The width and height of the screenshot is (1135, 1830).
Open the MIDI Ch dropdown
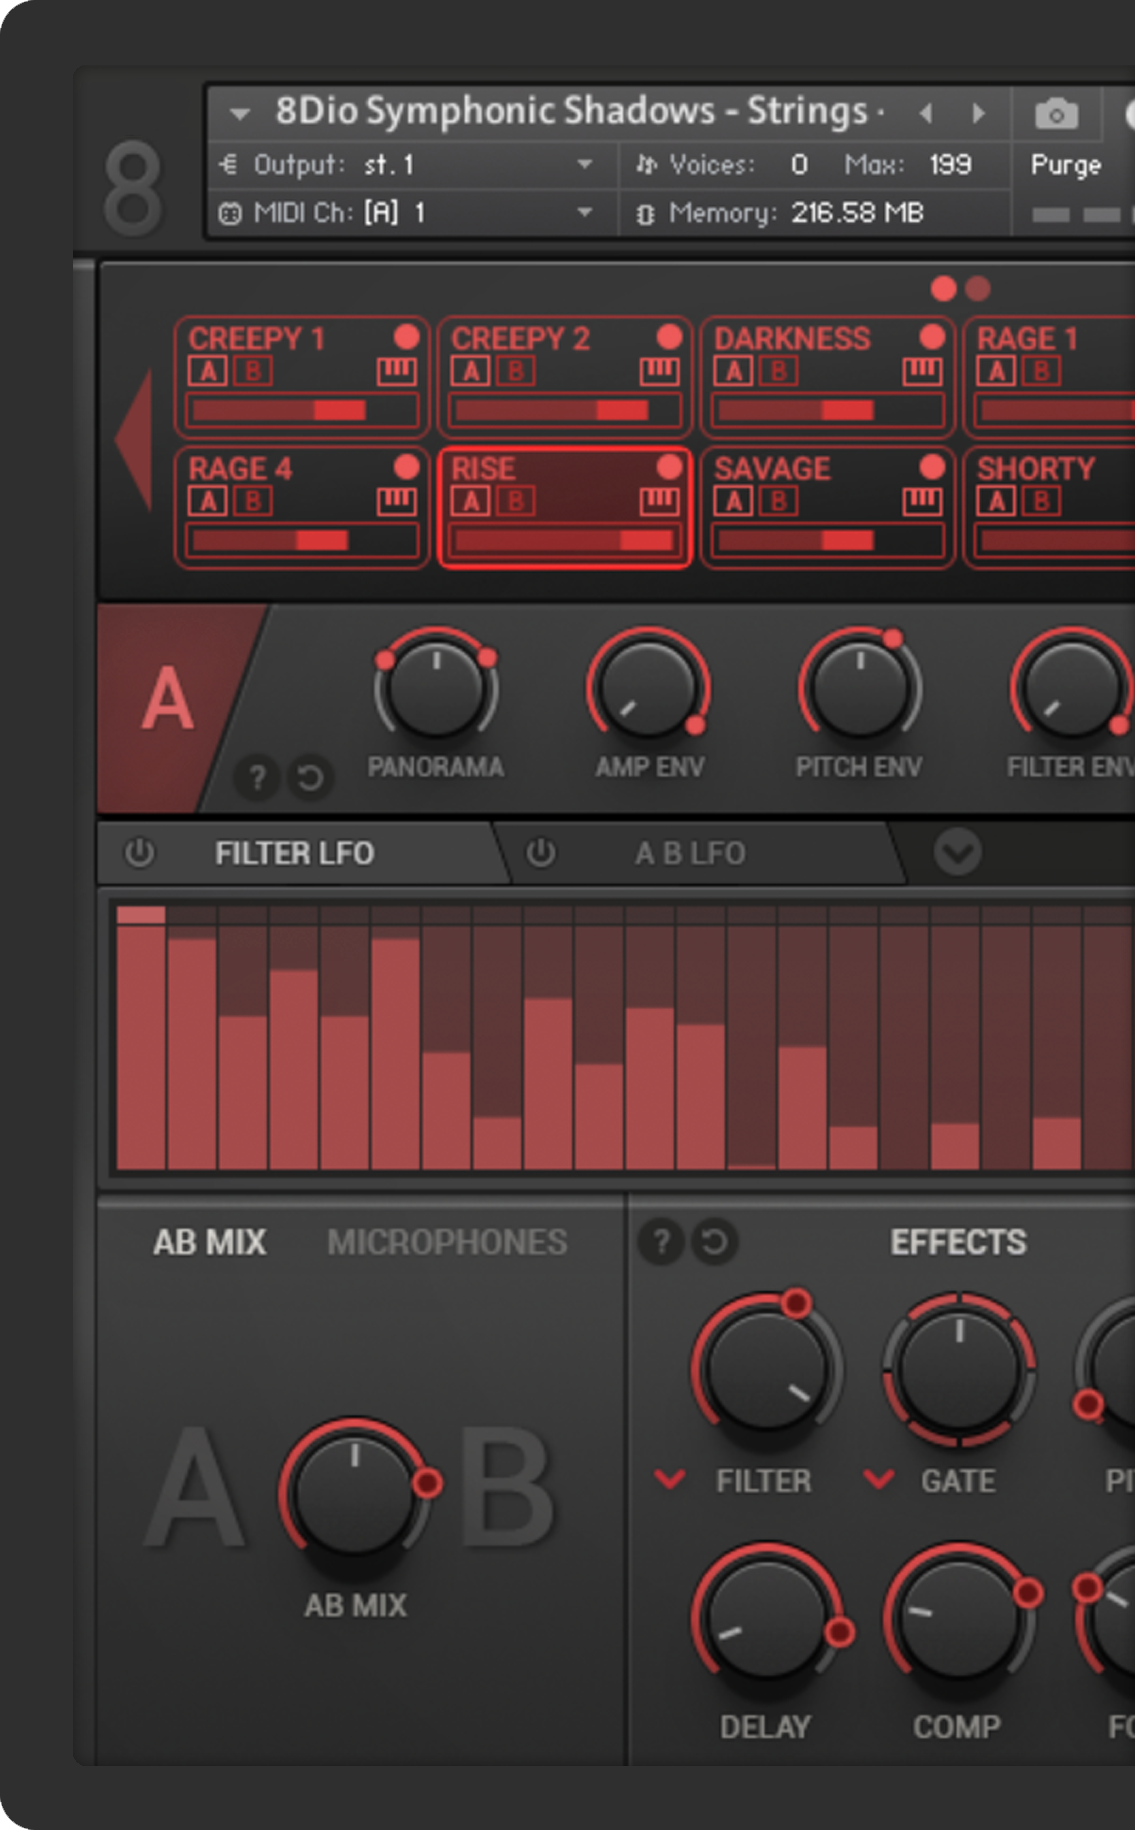pyautogui.click(x=585, y=212)
